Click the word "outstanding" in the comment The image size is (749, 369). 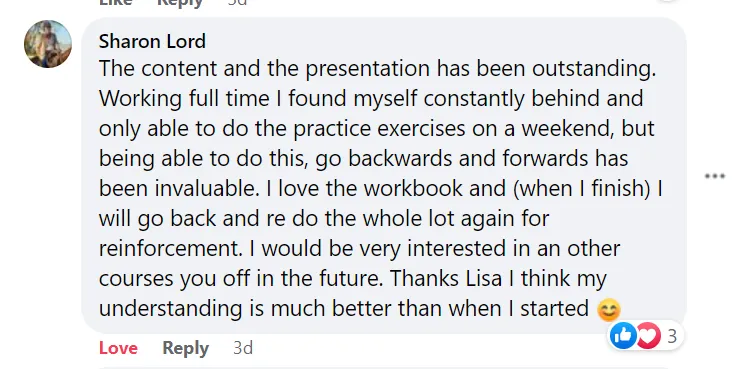click(x=592, y=69)
